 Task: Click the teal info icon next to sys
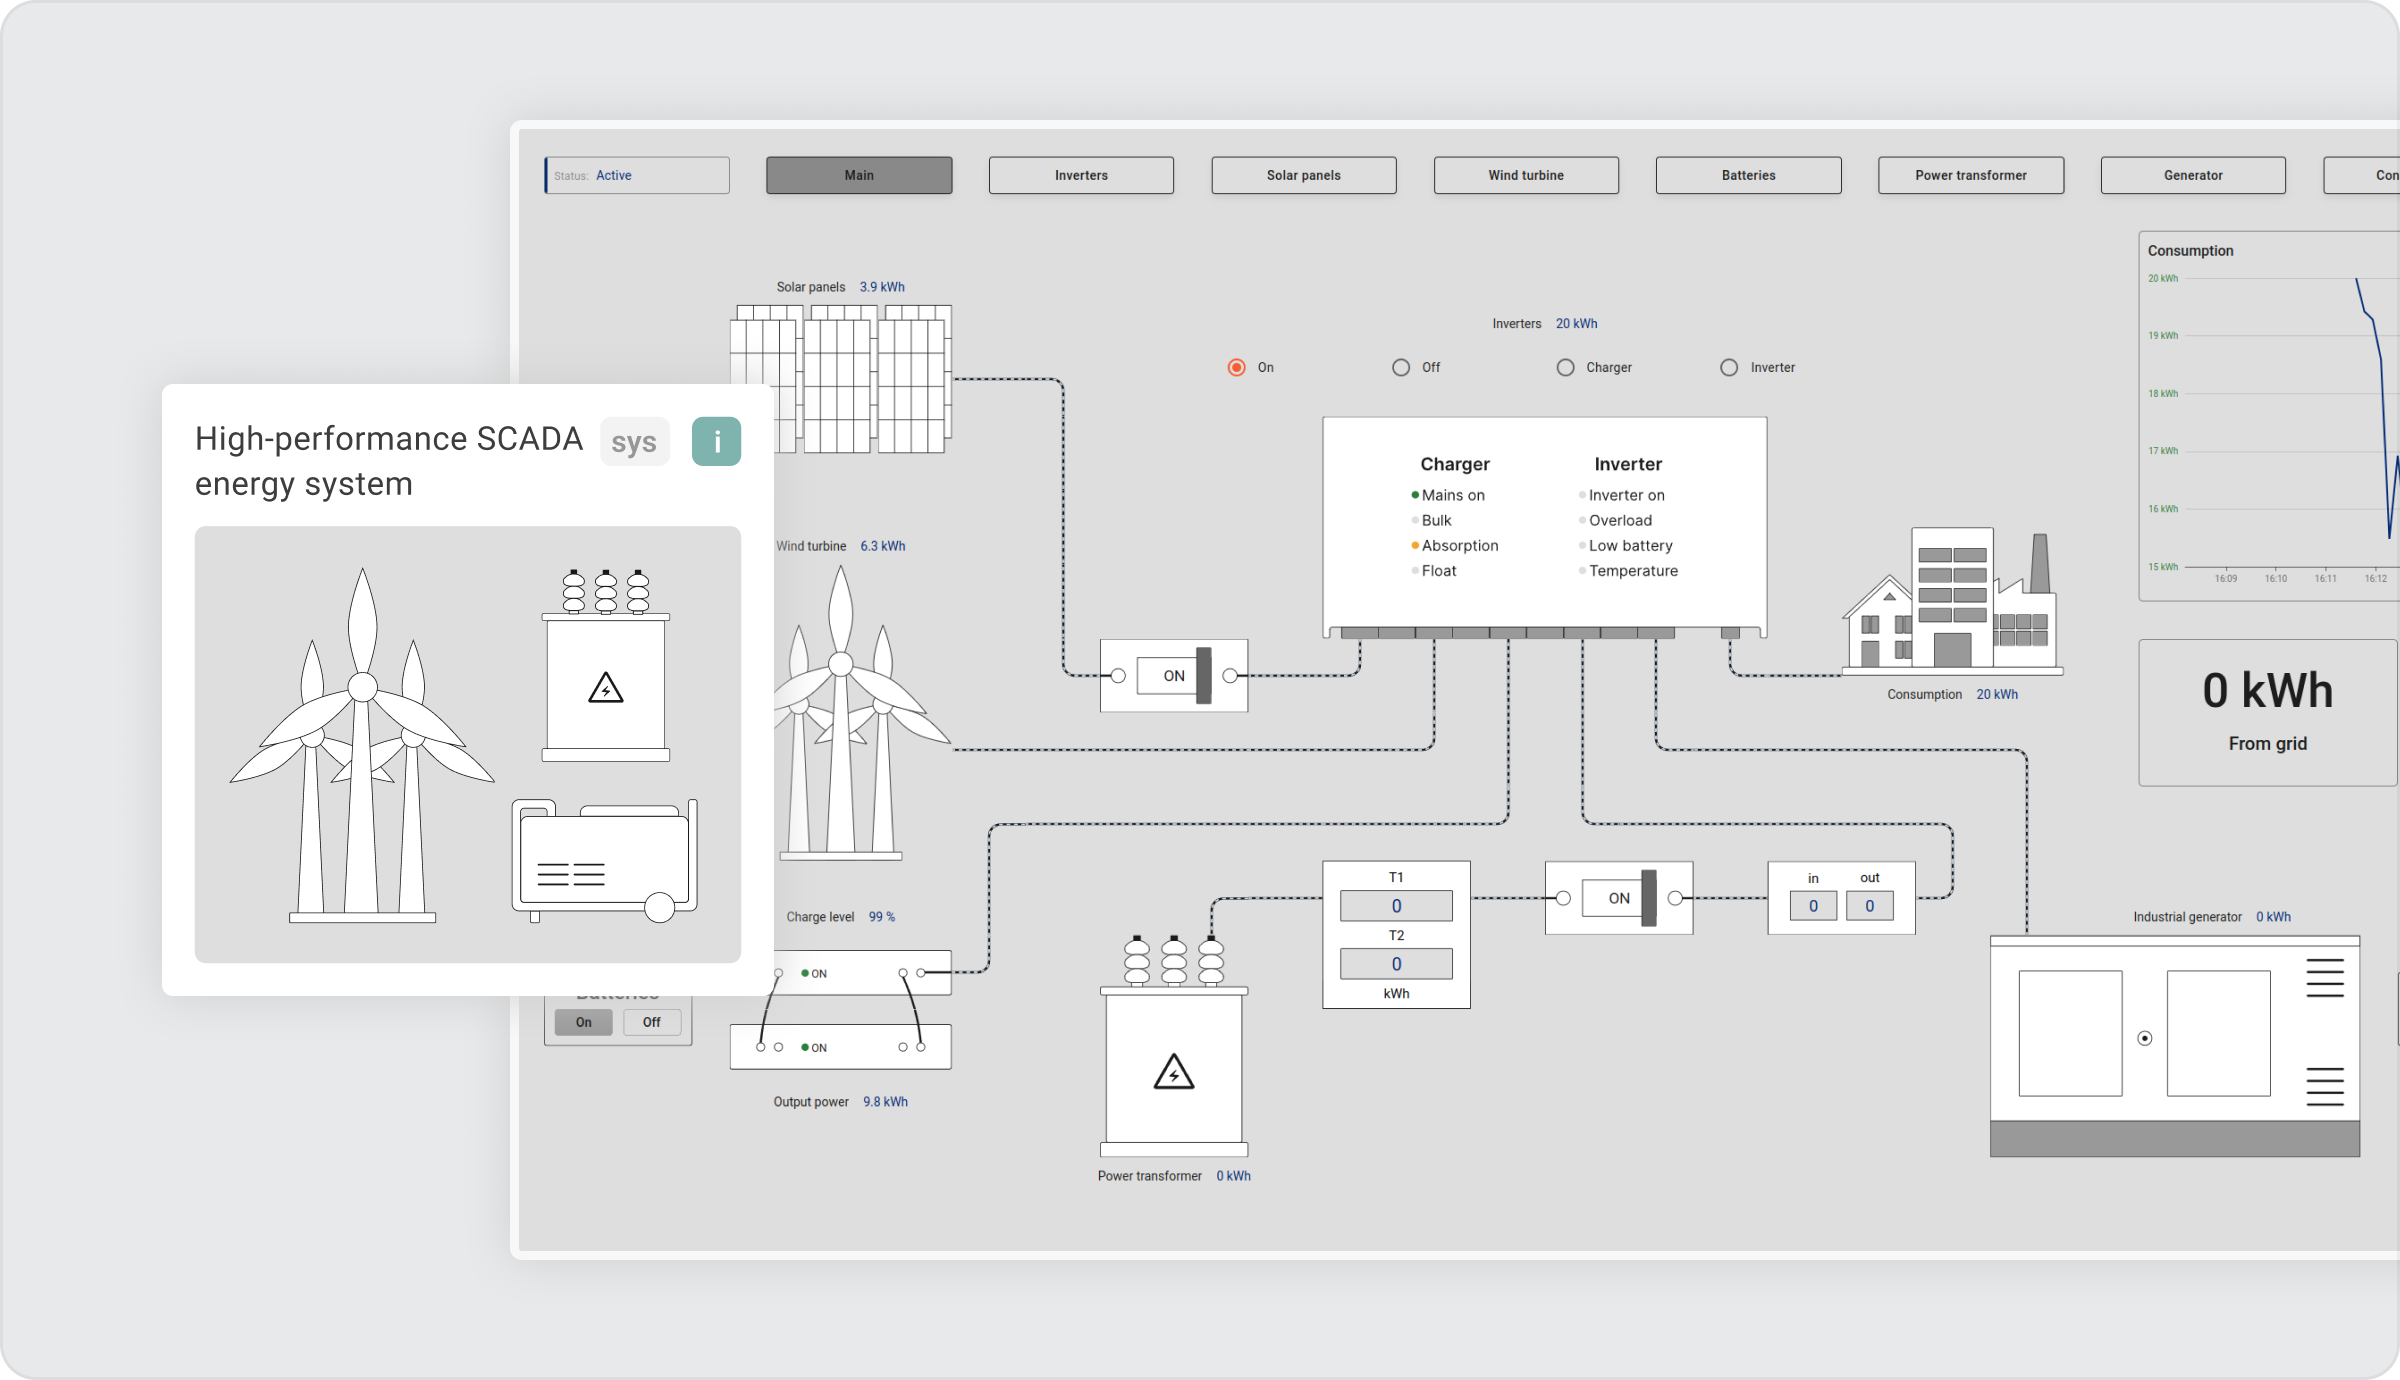point(716,441)
